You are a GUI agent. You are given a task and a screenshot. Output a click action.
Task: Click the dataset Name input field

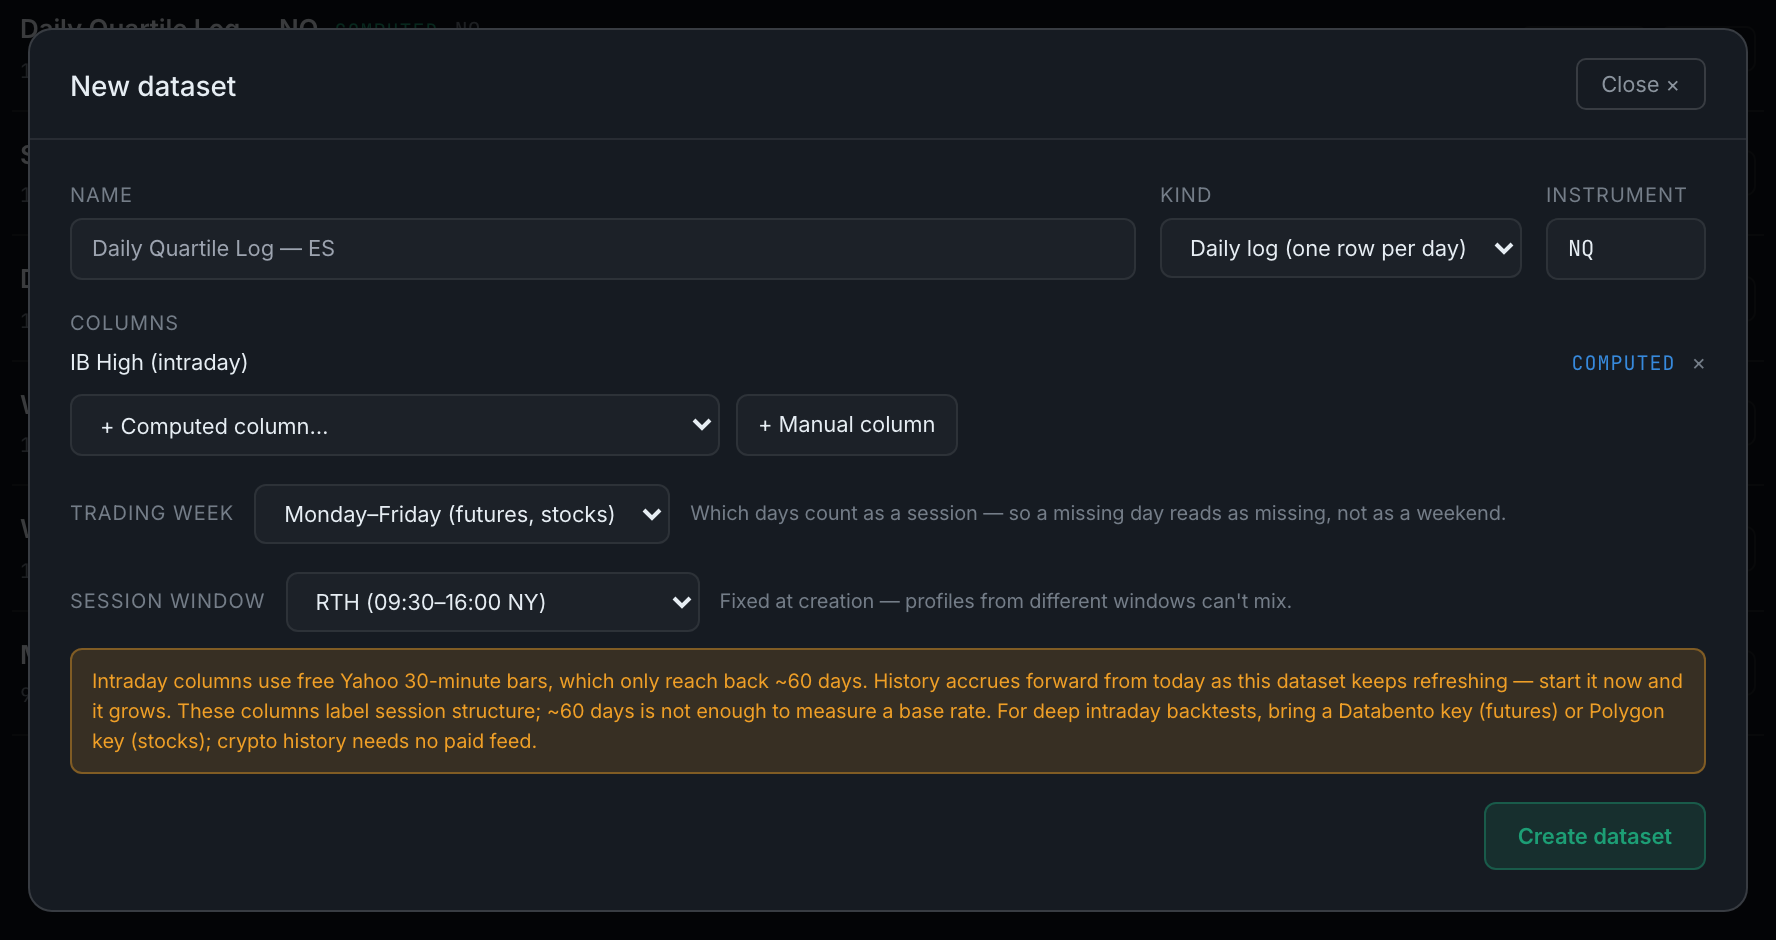(x=602, y=249)
